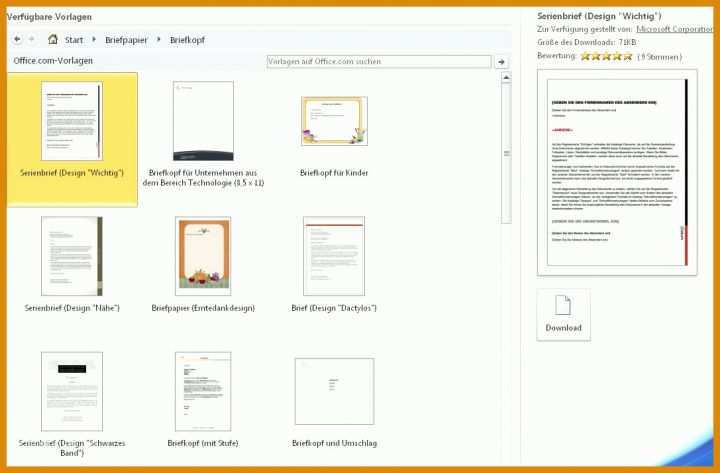Select the Briefkopf breadcrumb
720x473 pixels.
(187, 40)
